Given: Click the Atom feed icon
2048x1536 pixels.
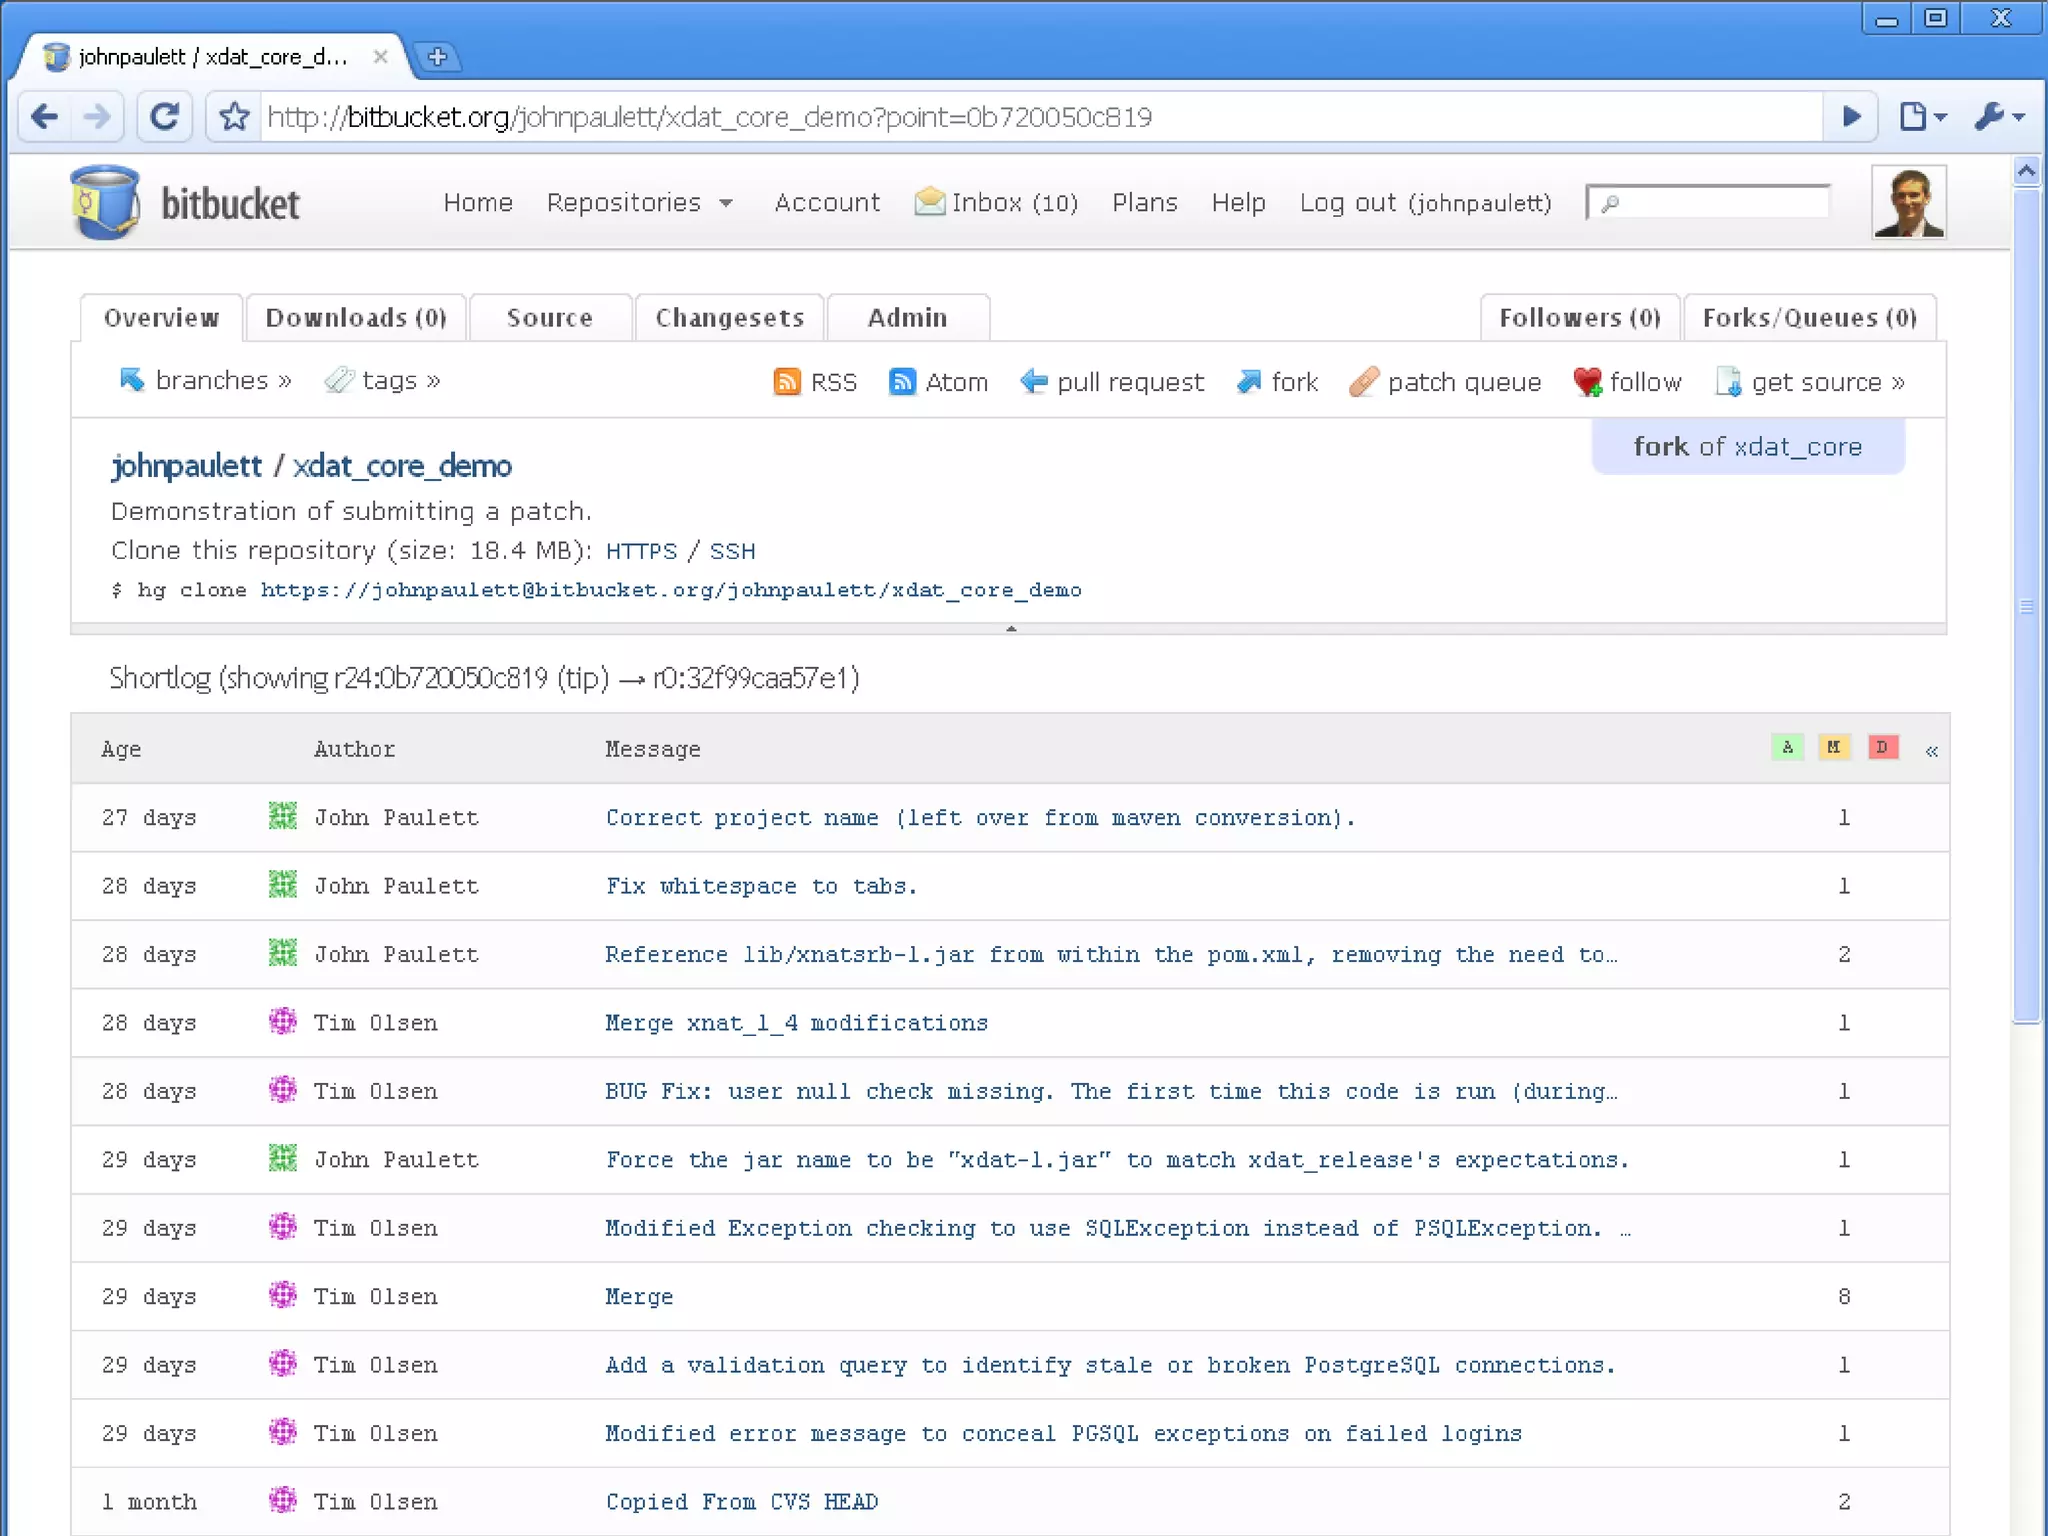Looking at the screenshot, I should tap(902, 382).
